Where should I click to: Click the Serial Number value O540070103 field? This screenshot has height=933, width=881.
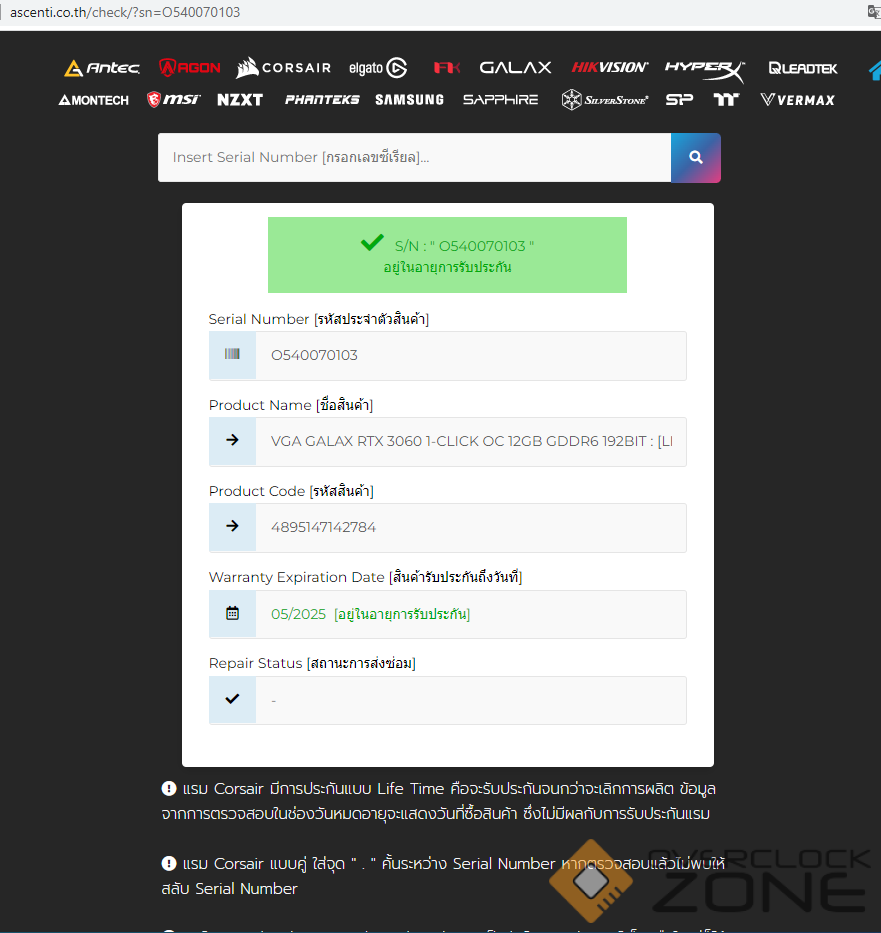[471, 355]
